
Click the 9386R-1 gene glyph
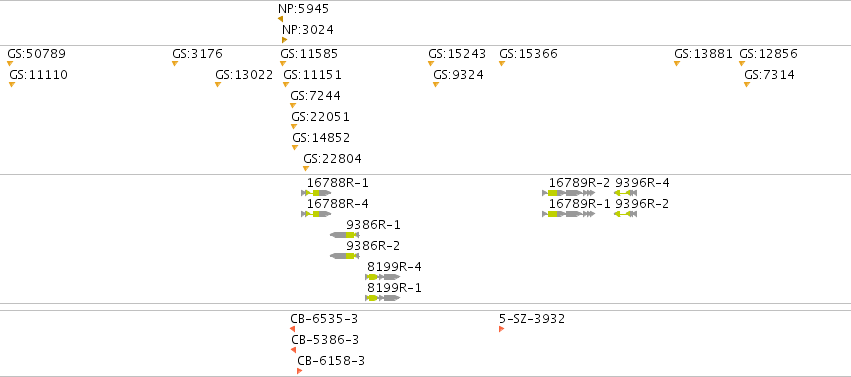click(x=345, y=235)
